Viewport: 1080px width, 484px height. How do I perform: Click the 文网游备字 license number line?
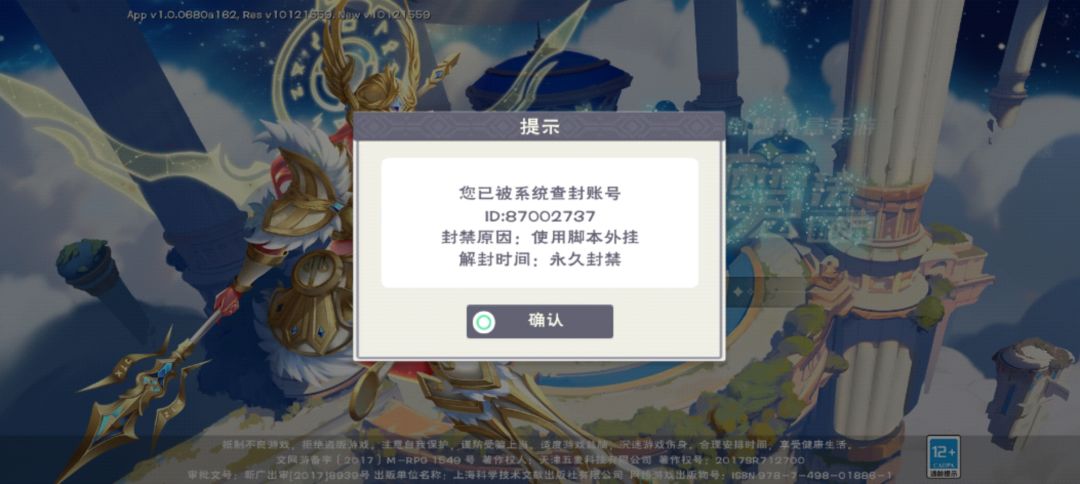click(x=540, y=459)
